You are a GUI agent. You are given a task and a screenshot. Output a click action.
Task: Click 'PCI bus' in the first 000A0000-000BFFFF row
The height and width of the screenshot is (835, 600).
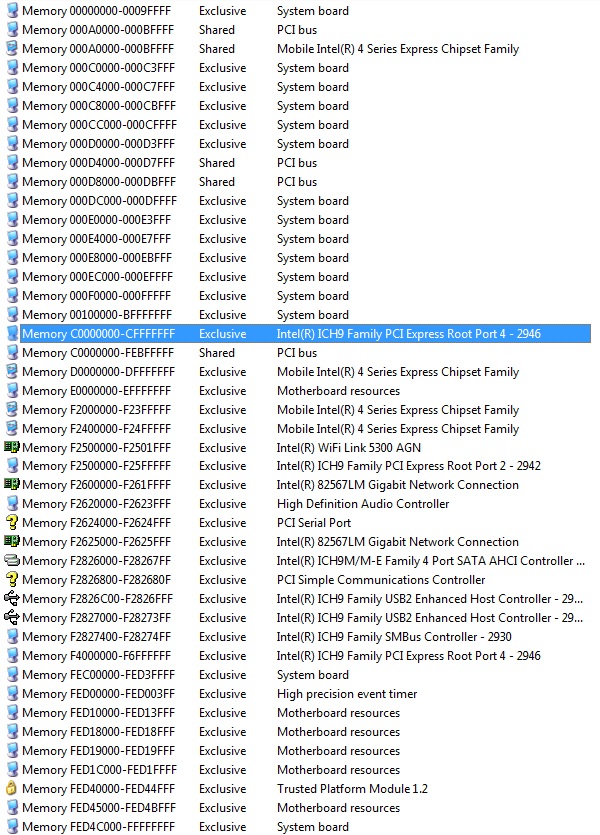(x=297, y=30)
